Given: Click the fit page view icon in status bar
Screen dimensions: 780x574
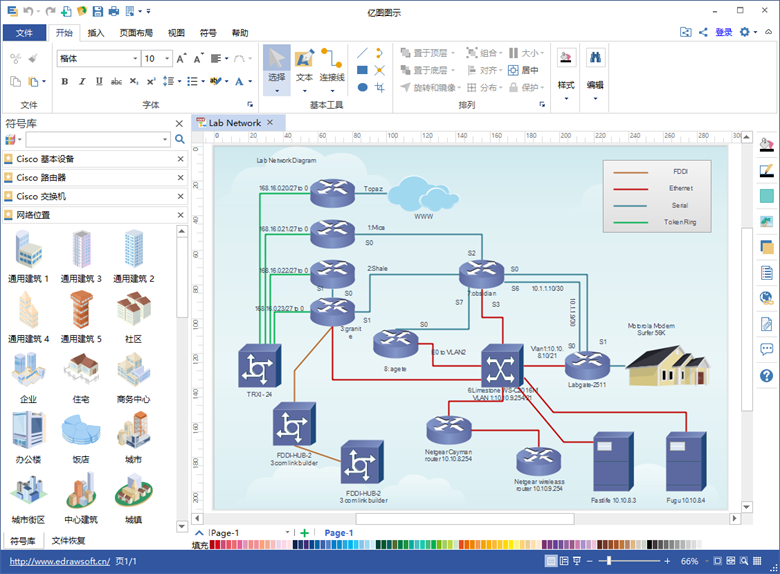Looking at the screenshot, I should pos(717,561).
